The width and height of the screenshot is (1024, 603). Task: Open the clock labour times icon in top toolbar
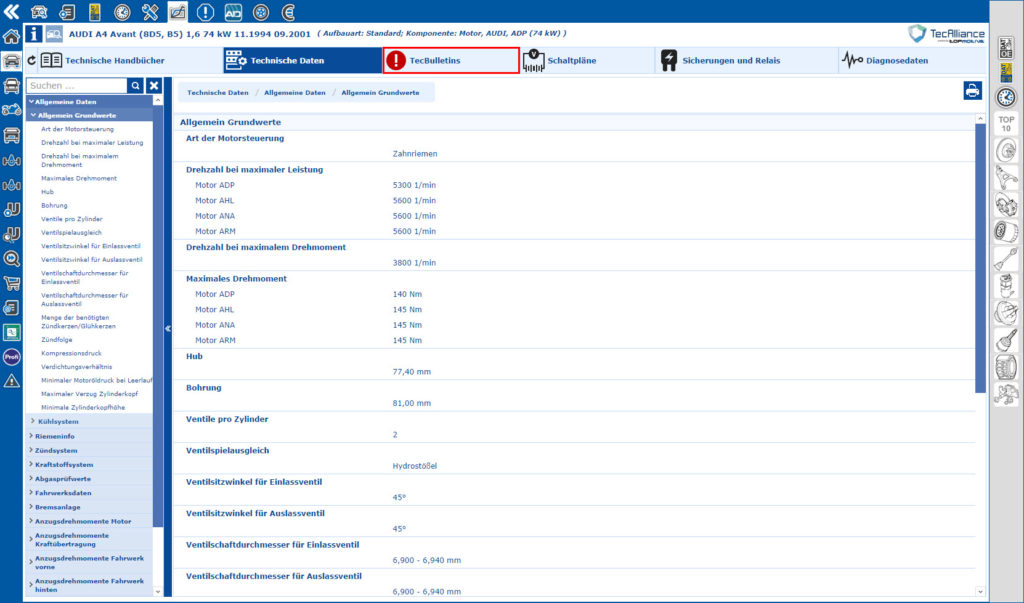122,12
